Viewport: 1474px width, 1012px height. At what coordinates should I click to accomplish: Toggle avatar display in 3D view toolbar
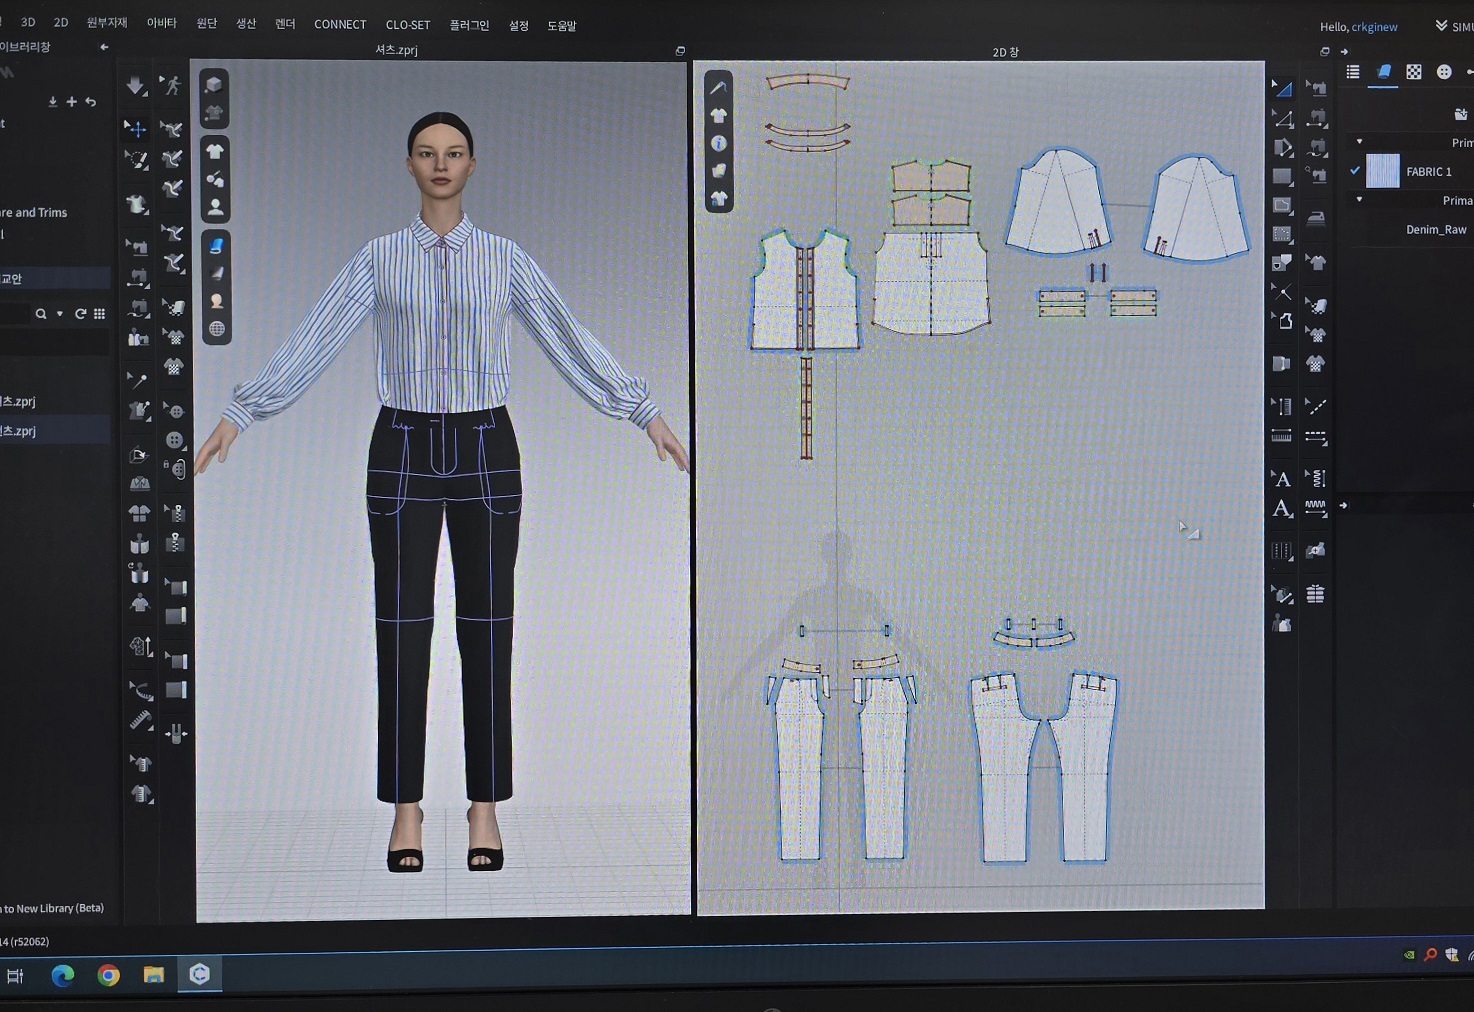click(215, 207)
